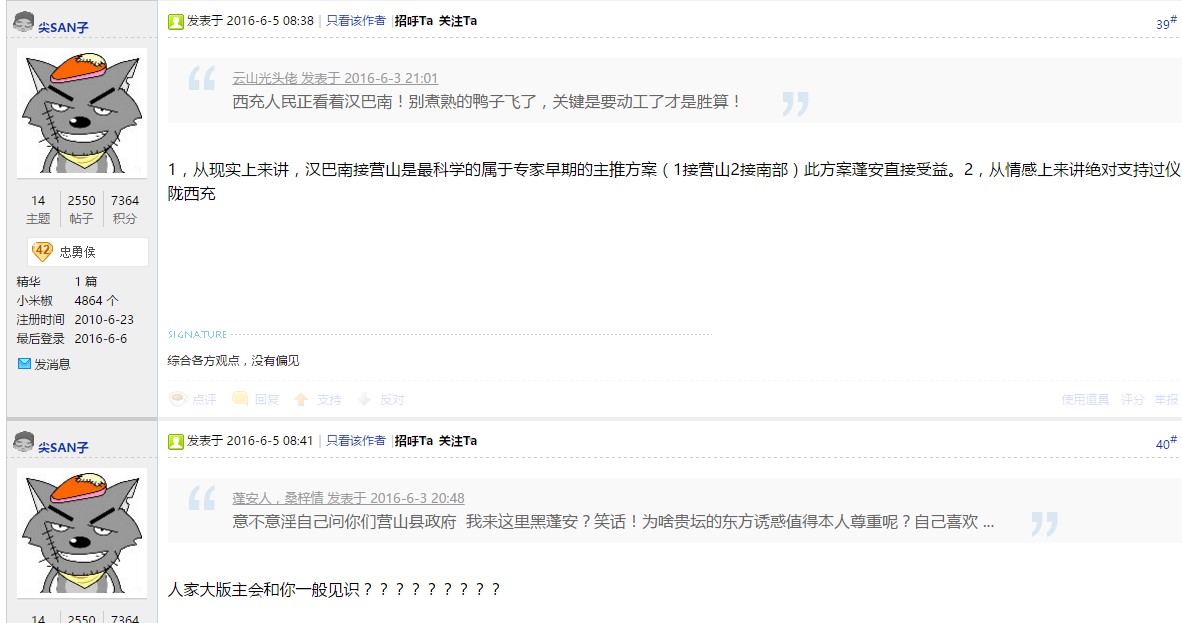The width and height of the screenshot is (1182, 623).
Task: Click the 发消息 envelope icon
Action: (x=24, y=364)
